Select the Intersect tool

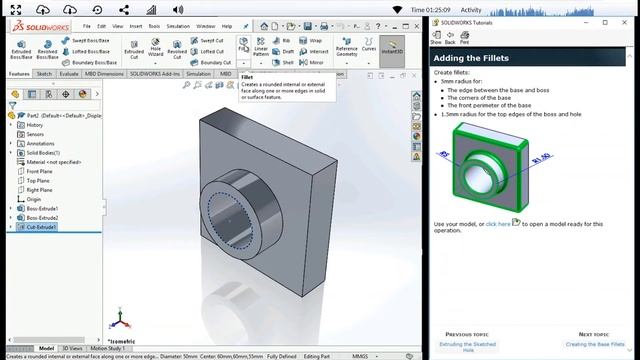pos(313,51)
